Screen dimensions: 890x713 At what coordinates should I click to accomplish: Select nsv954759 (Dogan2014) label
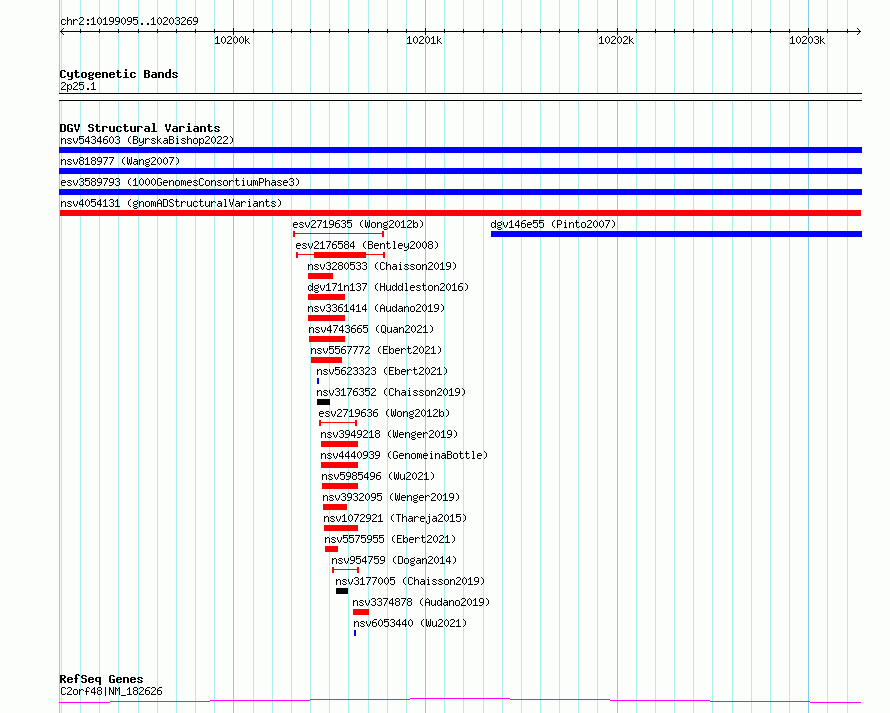[394, 560]
